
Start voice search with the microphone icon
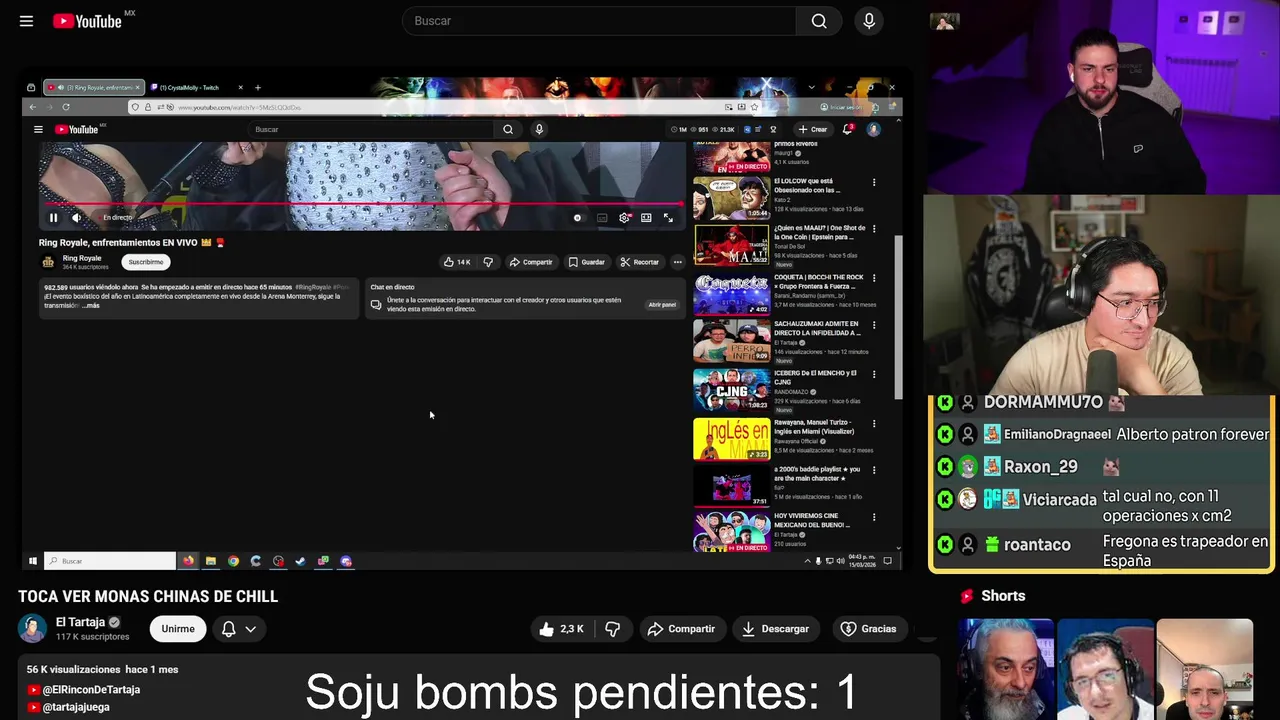(x=869, y=21)
